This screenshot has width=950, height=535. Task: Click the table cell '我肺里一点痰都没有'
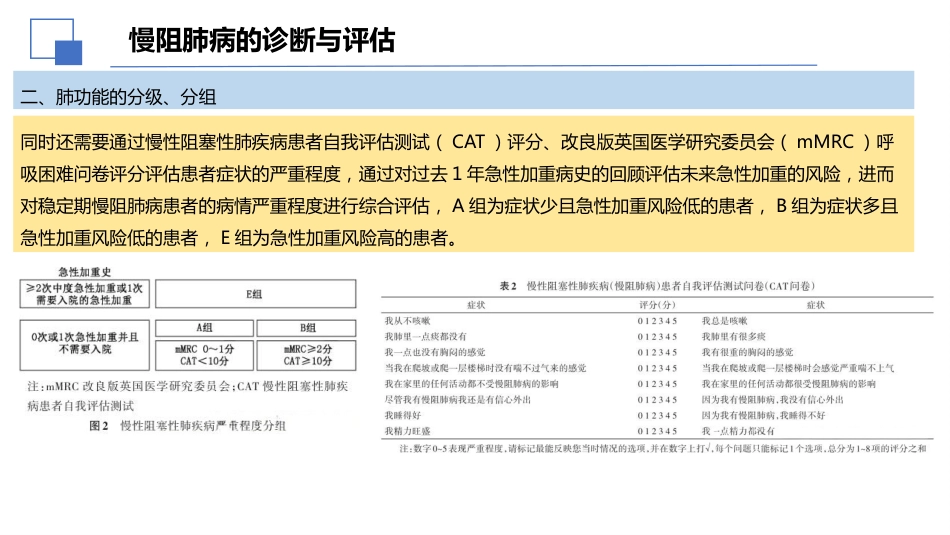pos(425,337)
